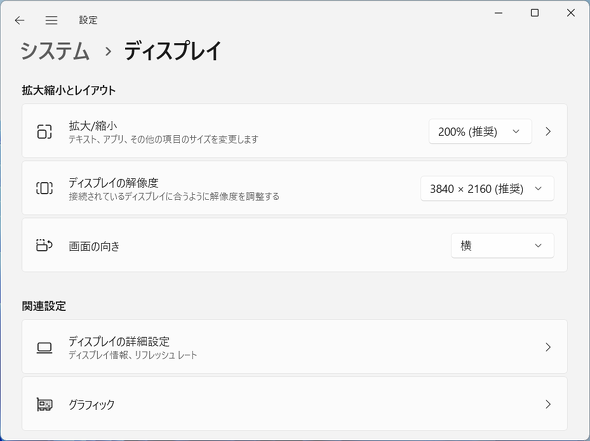
Task: Click the ディスプレイの詳細設定 monitor icon
Action: (44, 347)
